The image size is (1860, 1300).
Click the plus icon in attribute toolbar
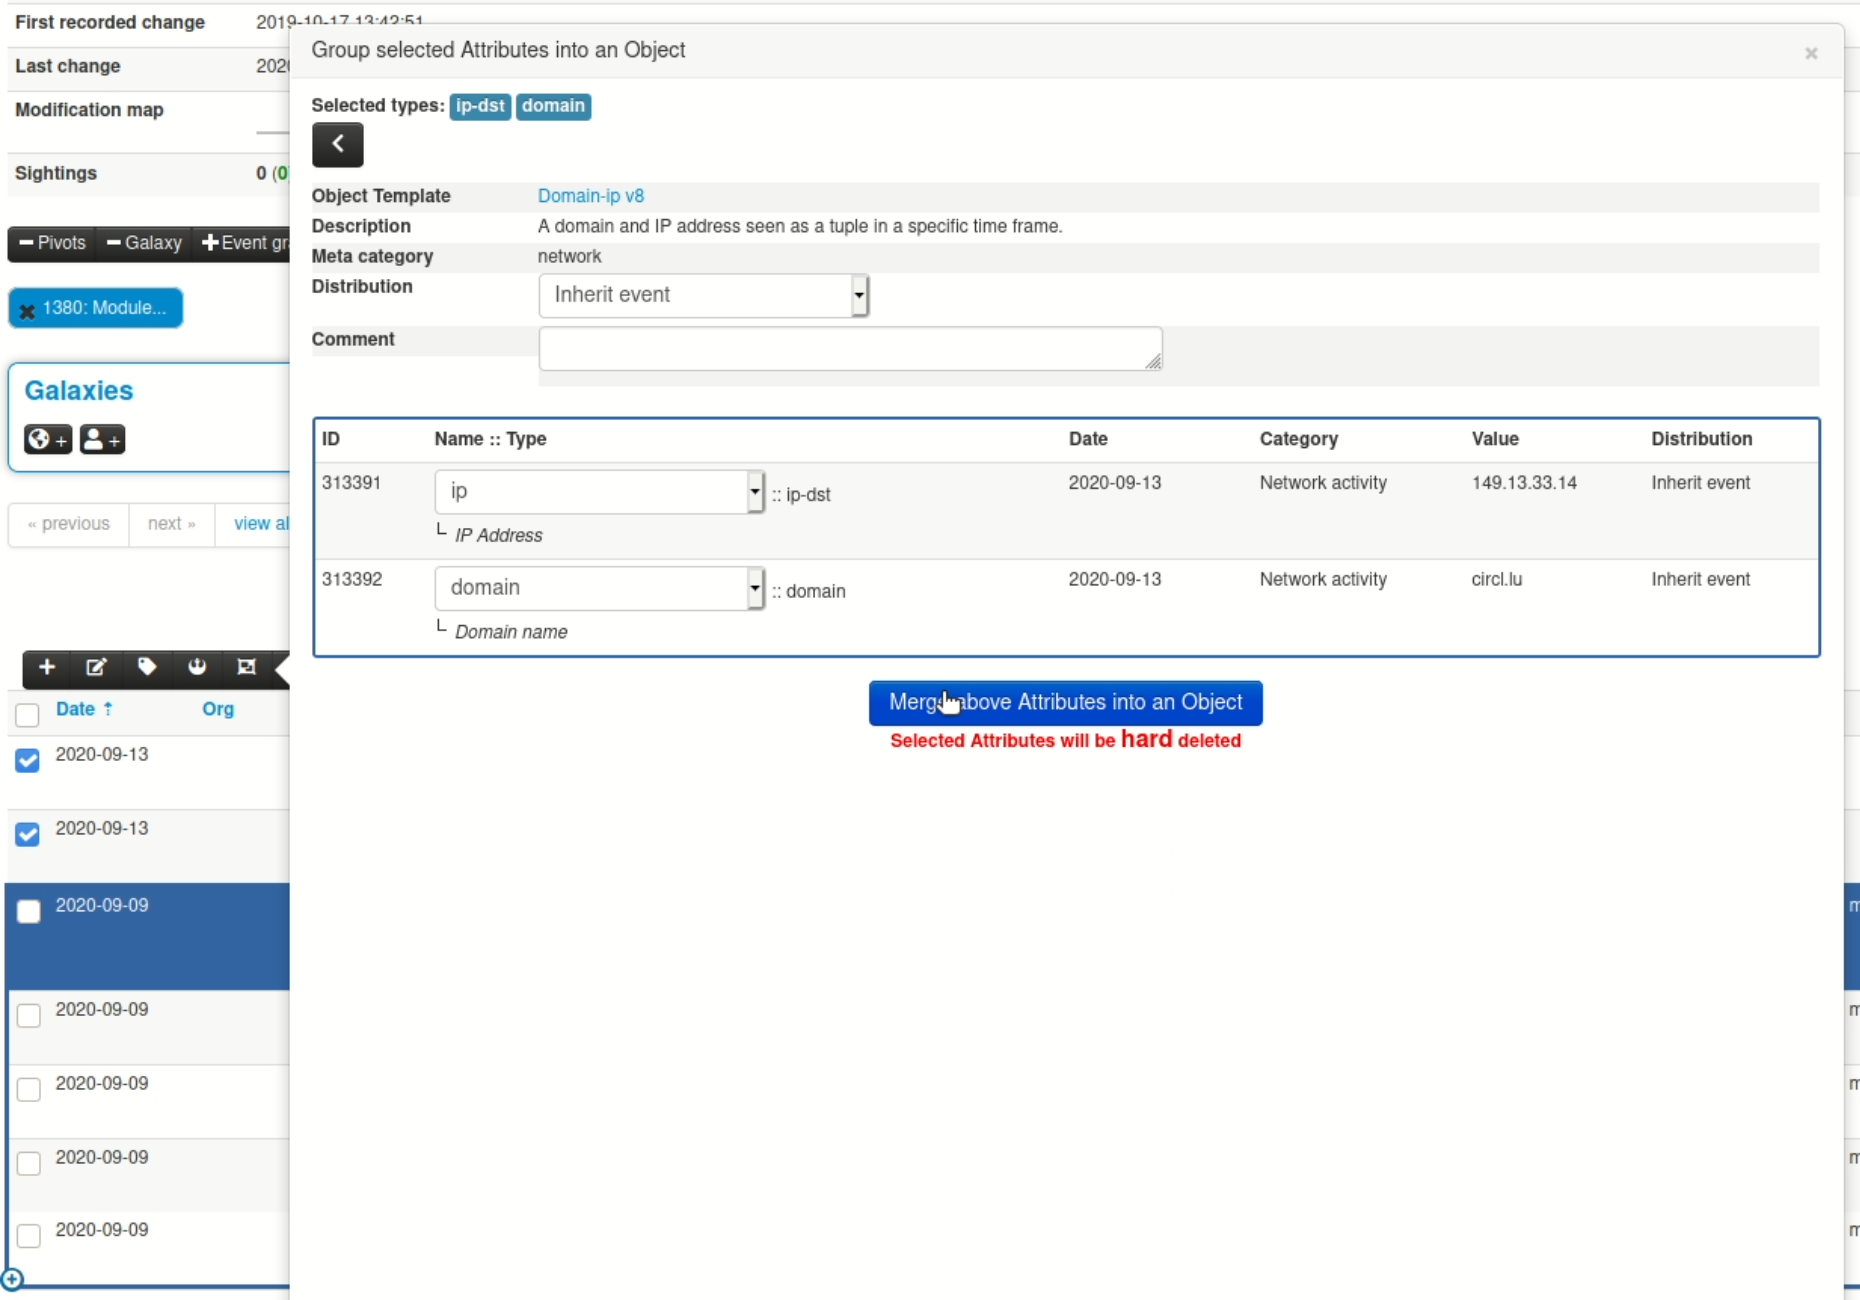(46, 667)
